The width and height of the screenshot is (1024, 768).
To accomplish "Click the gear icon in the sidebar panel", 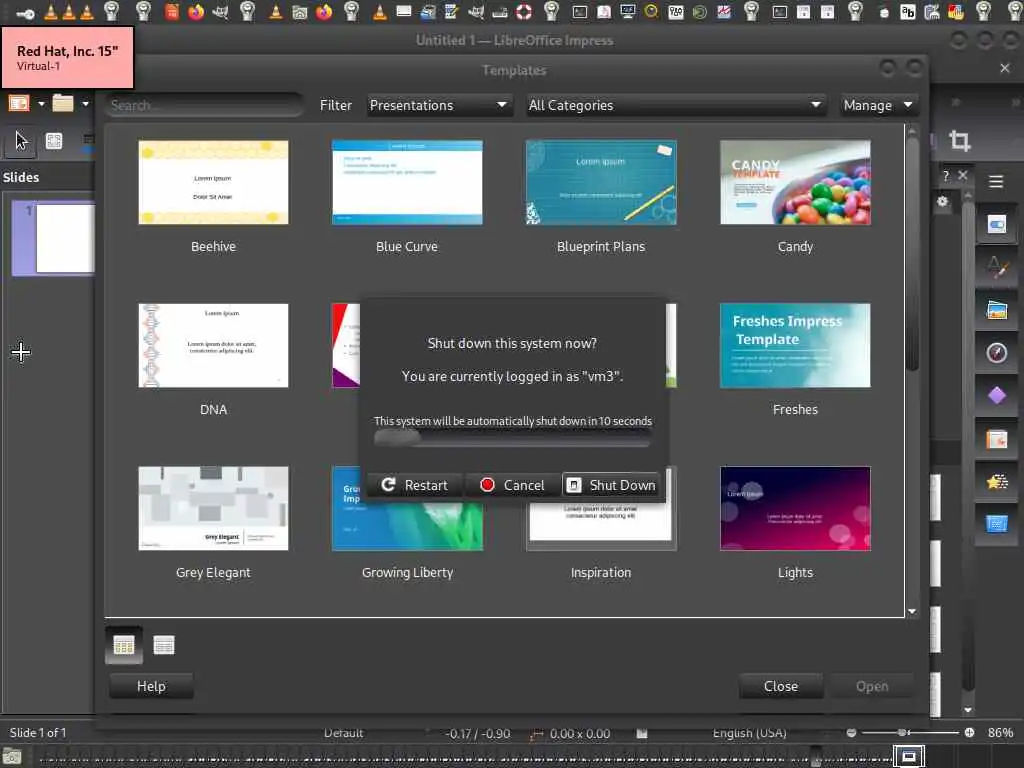I will tap(942, 201).
